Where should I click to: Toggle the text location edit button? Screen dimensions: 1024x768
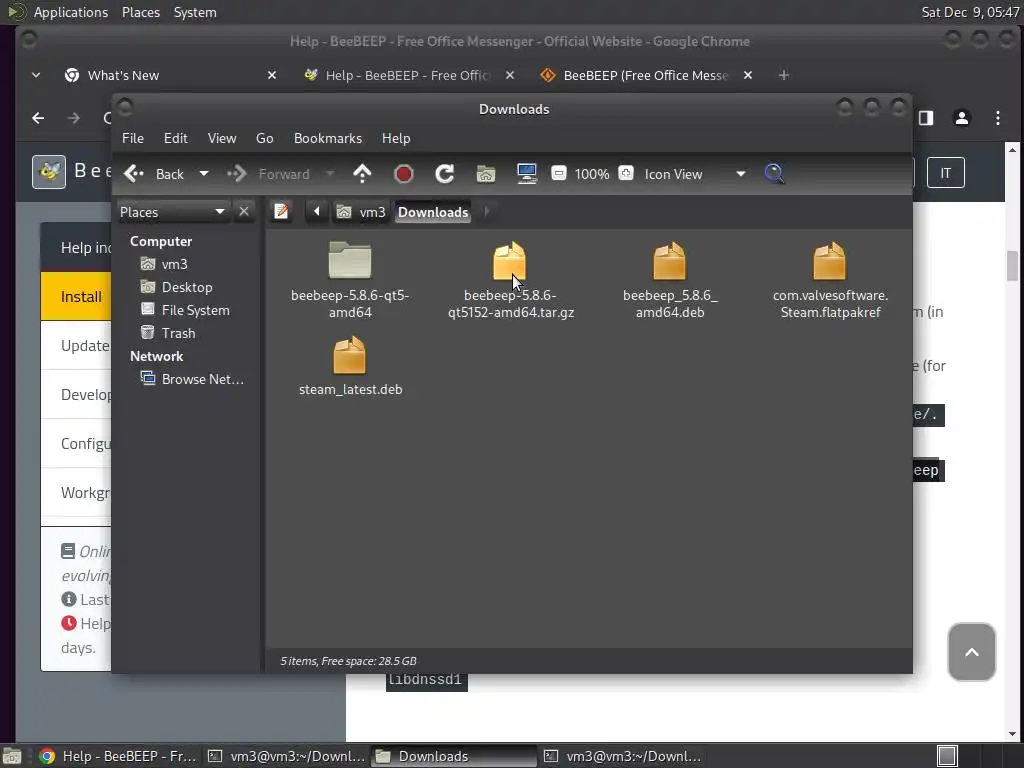(x=281, y=212)
